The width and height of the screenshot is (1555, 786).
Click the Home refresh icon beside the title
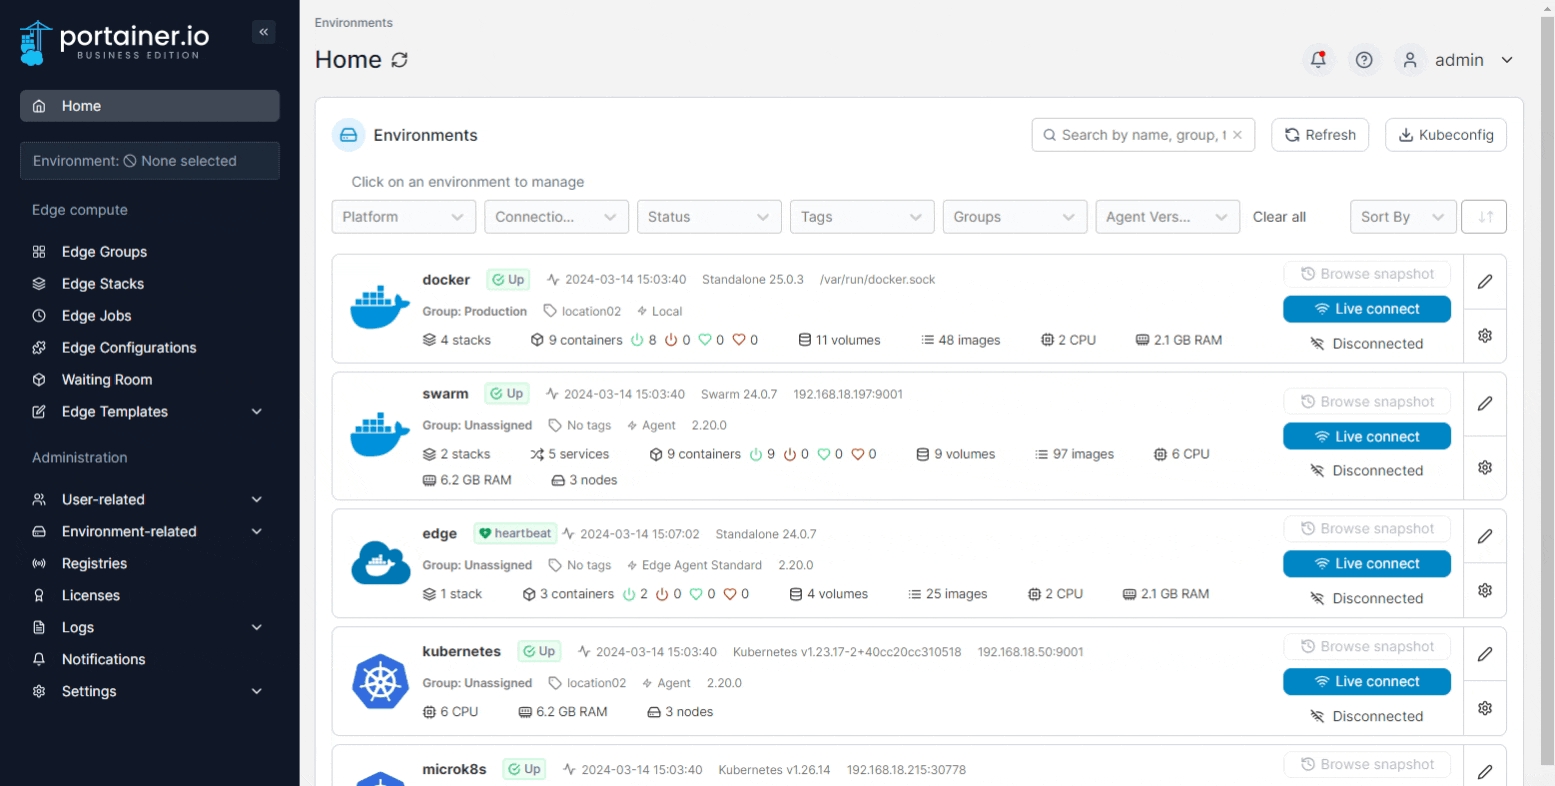pos(400,60)
